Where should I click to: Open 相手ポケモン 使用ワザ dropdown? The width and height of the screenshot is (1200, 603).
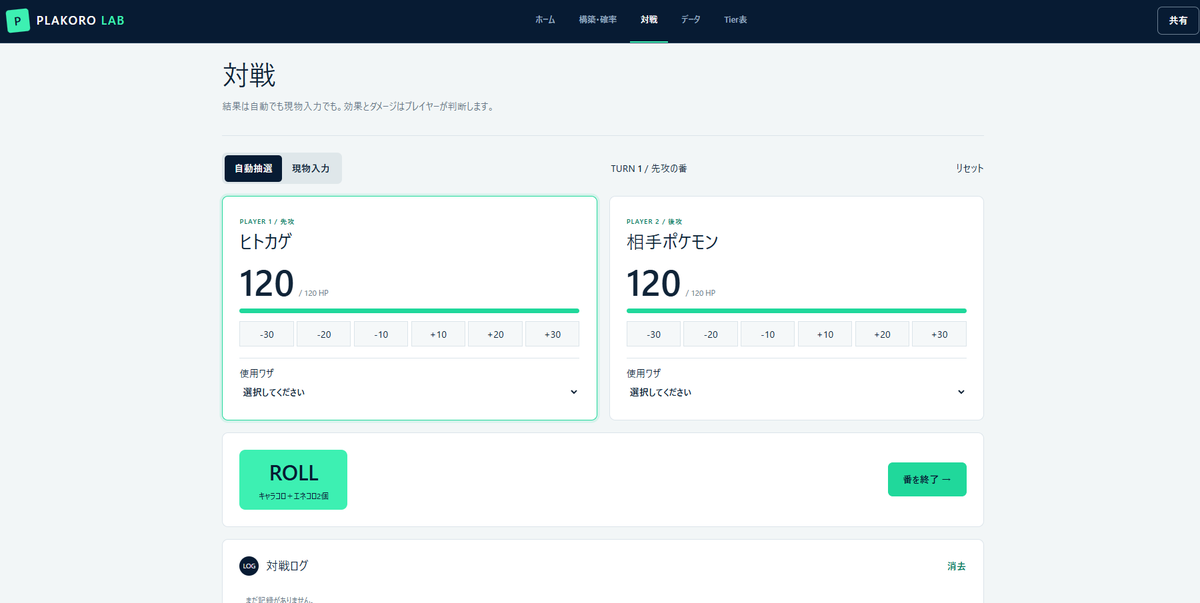tap(796, 392)
